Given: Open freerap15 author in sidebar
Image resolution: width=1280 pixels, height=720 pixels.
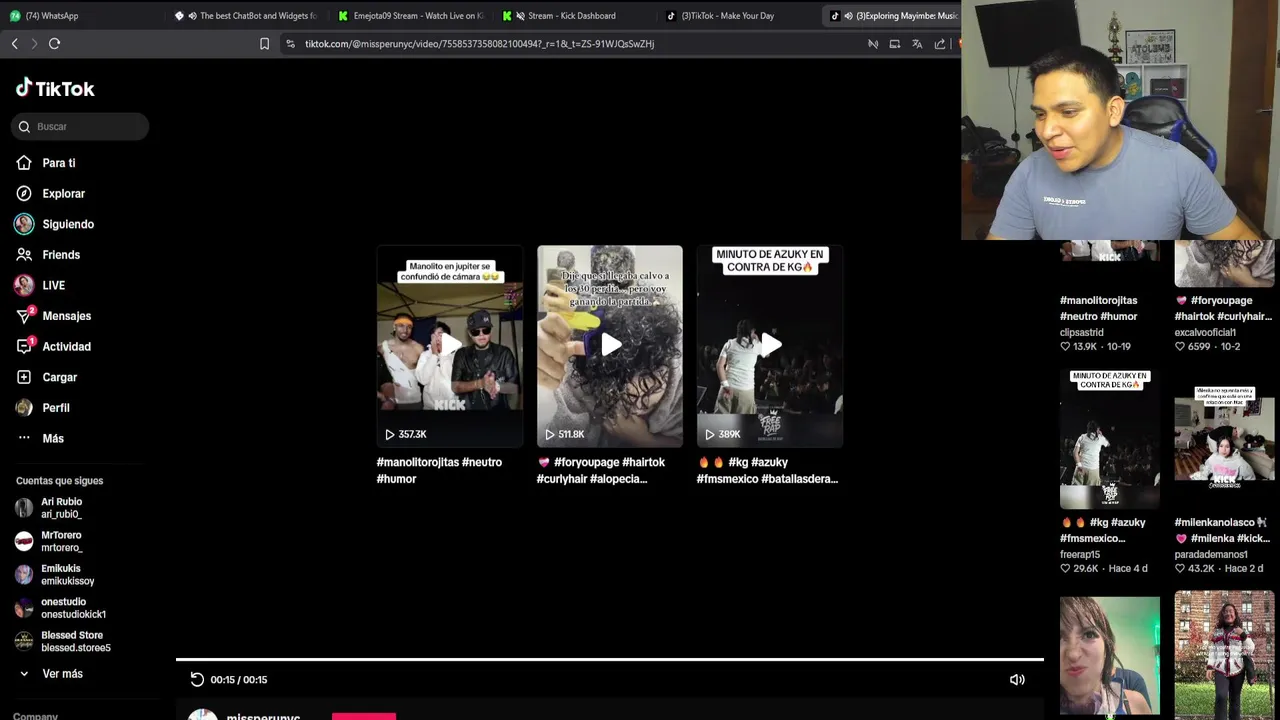Looking at the screenshot, I should coord(1080,554).
